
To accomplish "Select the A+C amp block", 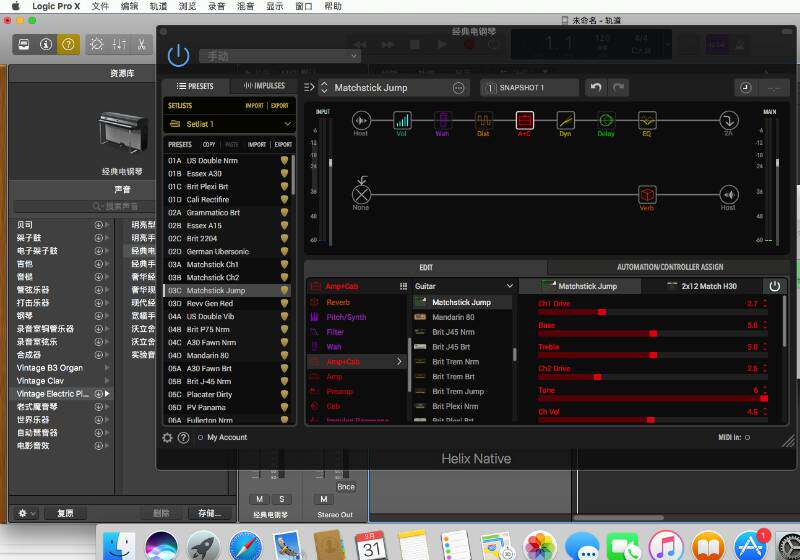I will (524, 121).
